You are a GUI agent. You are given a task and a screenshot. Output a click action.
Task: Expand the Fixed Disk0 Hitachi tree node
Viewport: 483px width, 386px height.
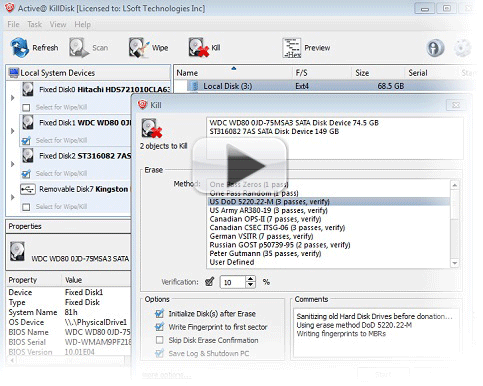pos(13,98)
